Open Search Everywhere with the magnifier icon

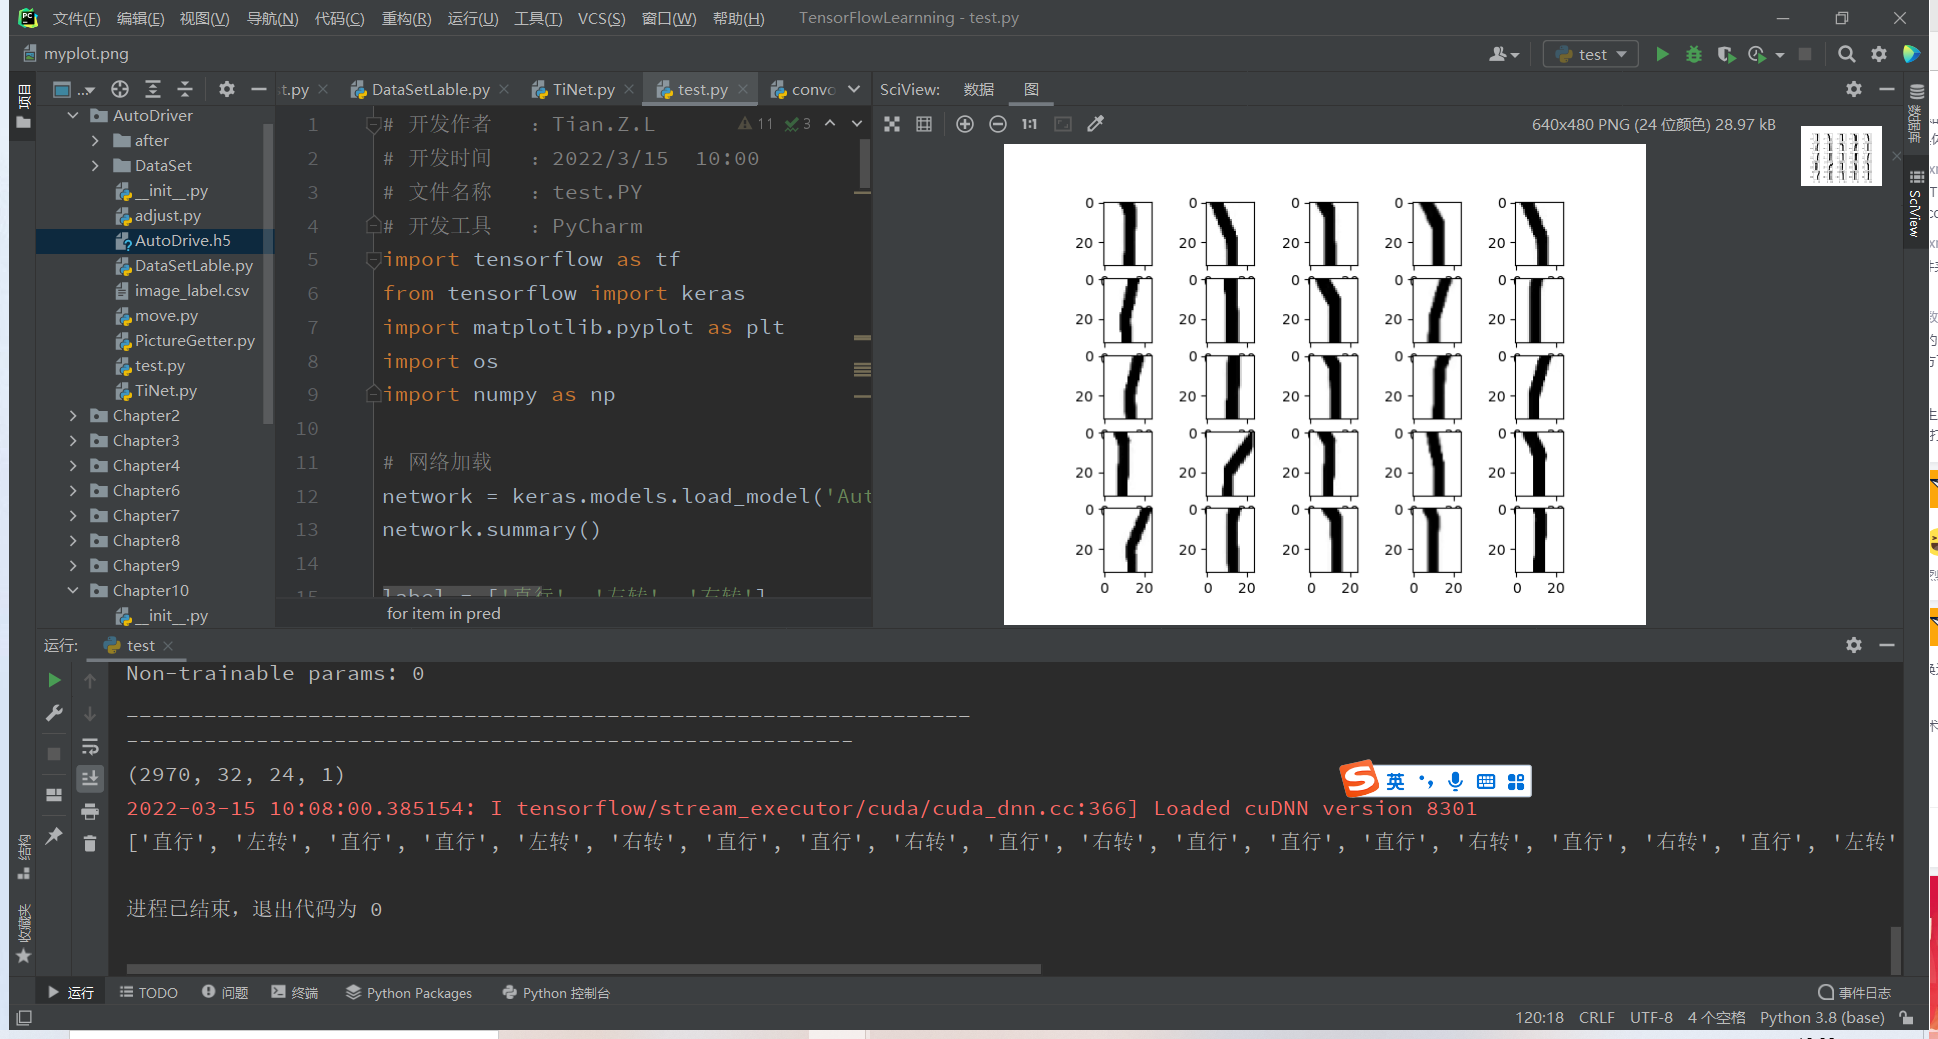click(x=1847, y=54)
